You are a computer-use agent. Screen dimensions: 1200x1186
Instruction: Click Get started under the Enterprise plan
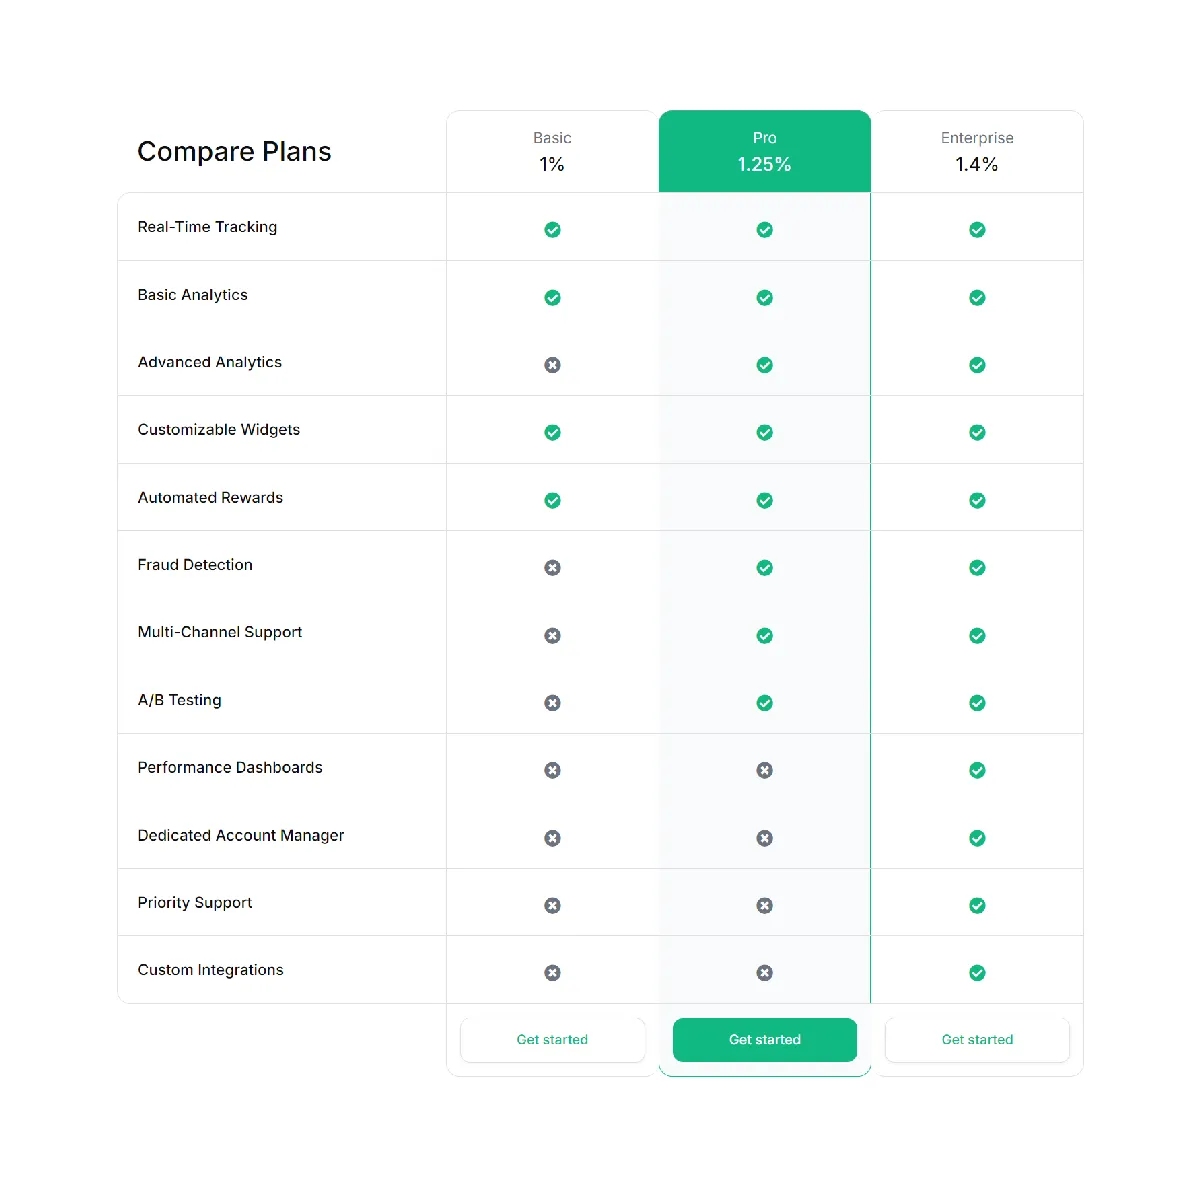tap(977, 1040)
